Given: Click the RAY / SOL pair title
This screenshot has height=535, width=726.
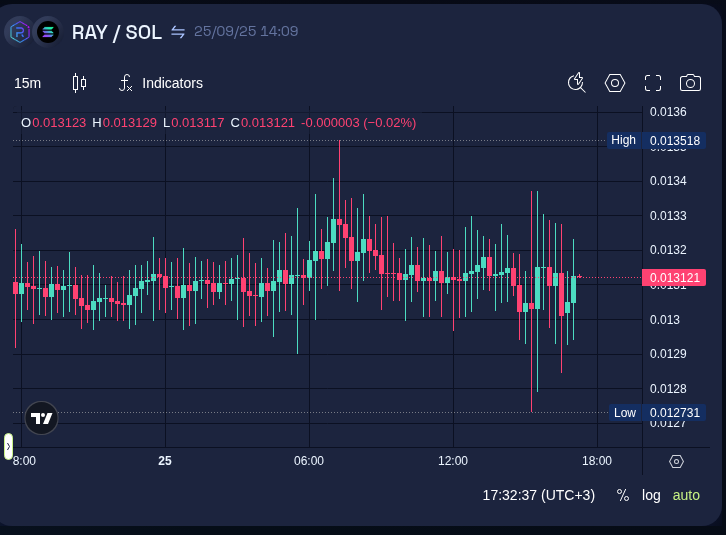Looking at the screenshot, I should (116, 32).
